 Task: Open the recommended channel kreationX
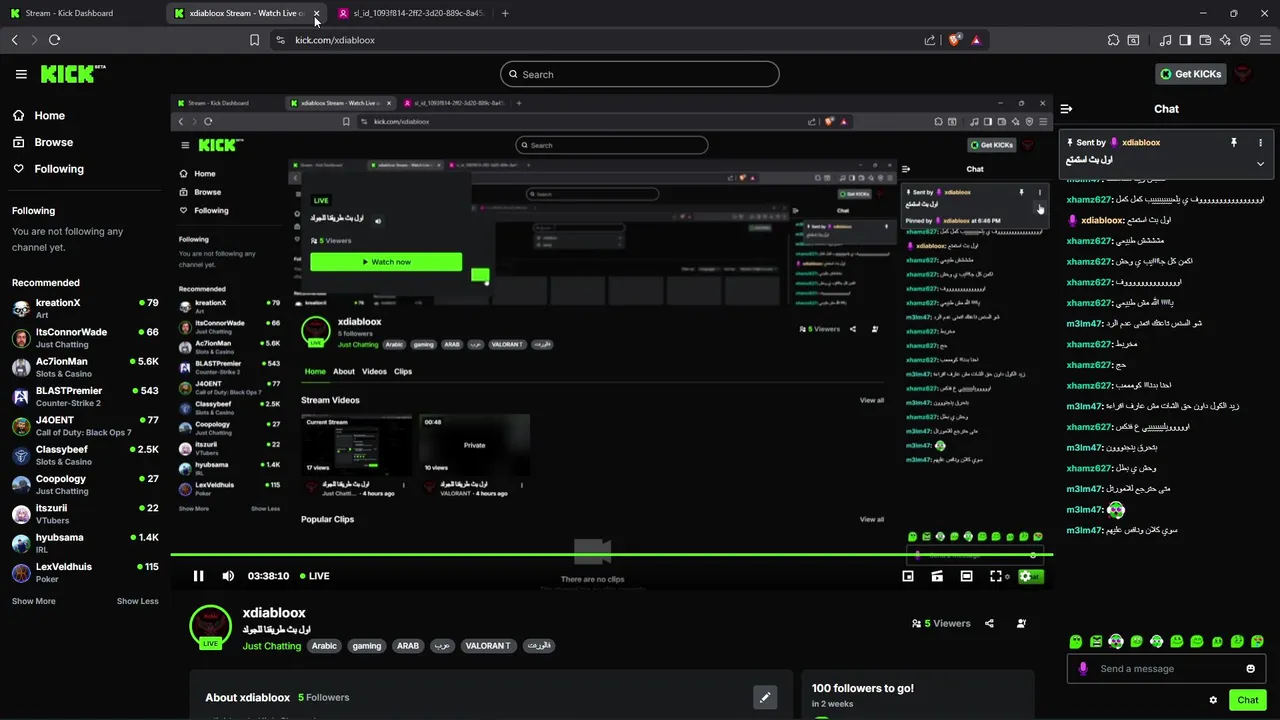pos(85,308)
